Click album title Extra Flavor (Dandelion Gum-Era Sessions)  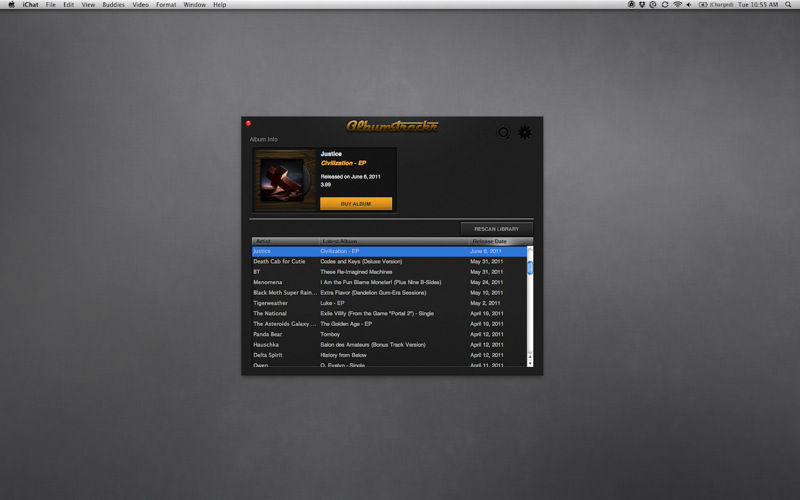(x=373, y=293)
